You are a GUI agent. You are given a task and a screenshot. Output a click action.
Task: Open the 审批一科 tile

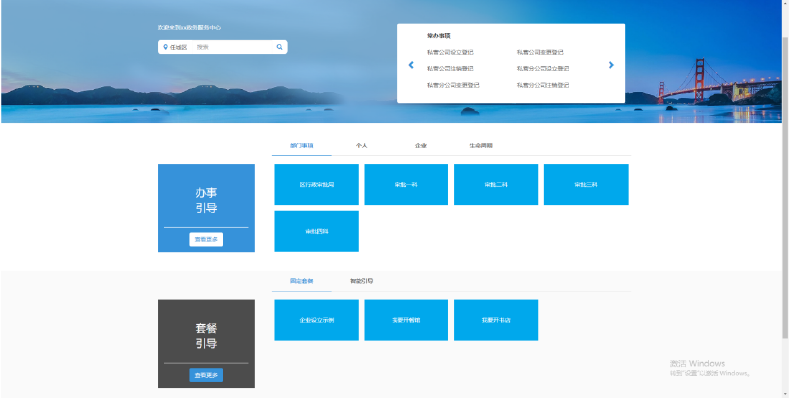(406, 185)
